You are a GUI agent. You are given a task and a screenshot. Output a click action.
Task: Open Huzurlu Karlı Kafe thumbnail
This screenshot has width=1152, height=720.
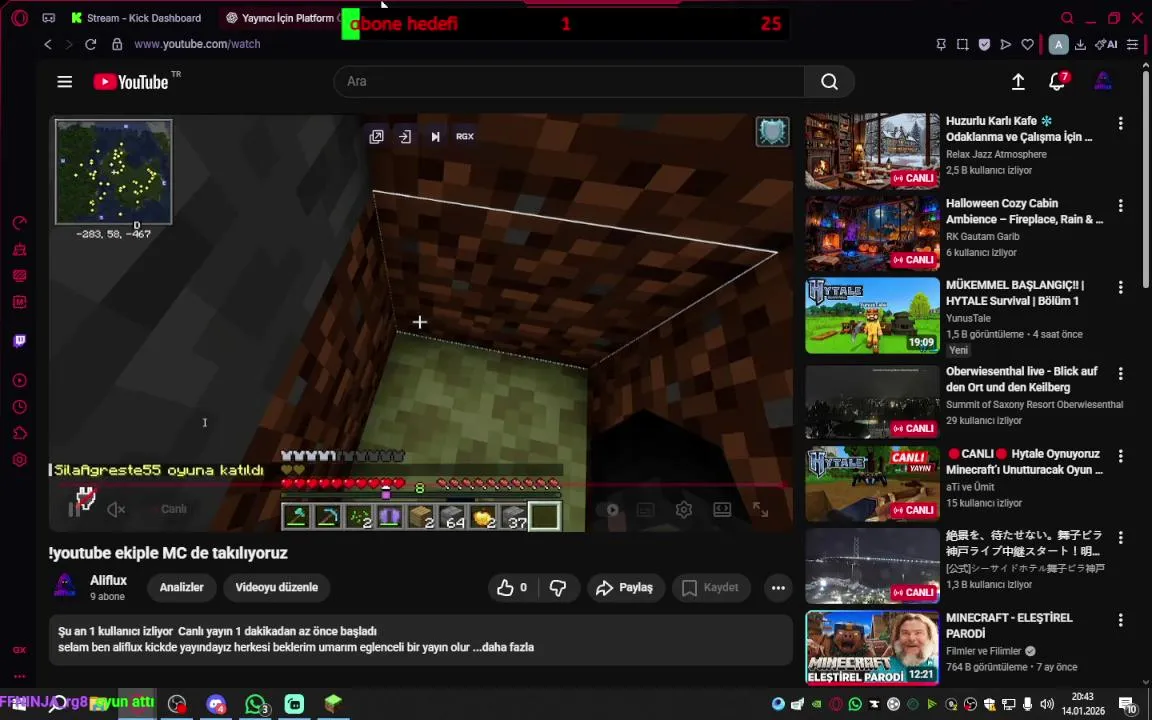pyautogui.click(x=872, y=151)
